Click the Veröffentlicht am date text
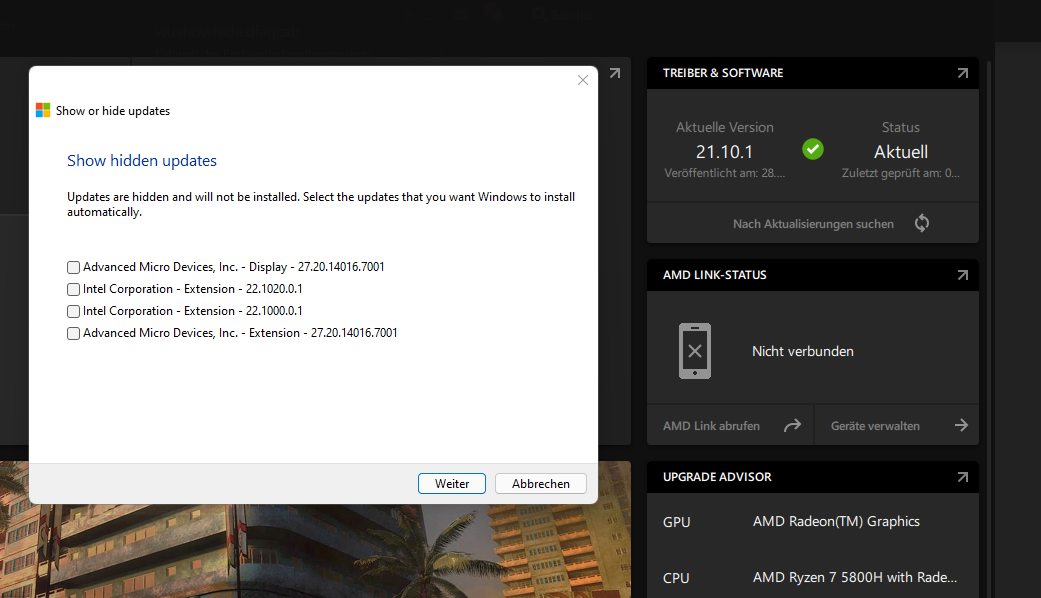 click(x=724, y=173)
